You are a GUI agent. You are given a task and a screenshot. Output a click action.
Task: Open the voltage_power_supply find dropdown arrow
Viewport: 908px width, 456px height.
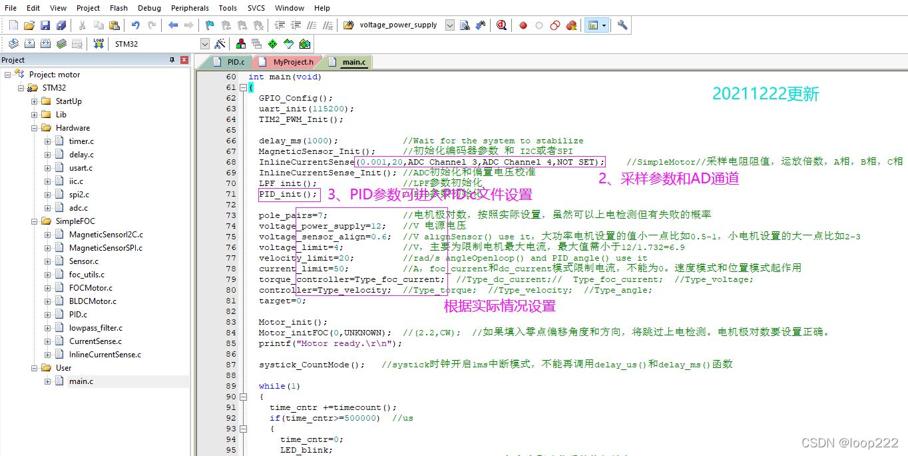point(449,25)
